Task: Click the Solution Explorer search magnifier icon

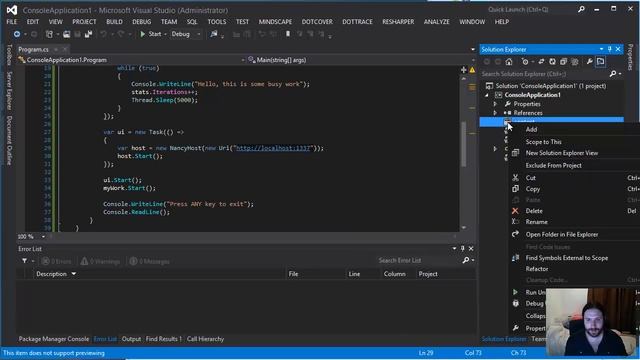Action: pos(613,74)
